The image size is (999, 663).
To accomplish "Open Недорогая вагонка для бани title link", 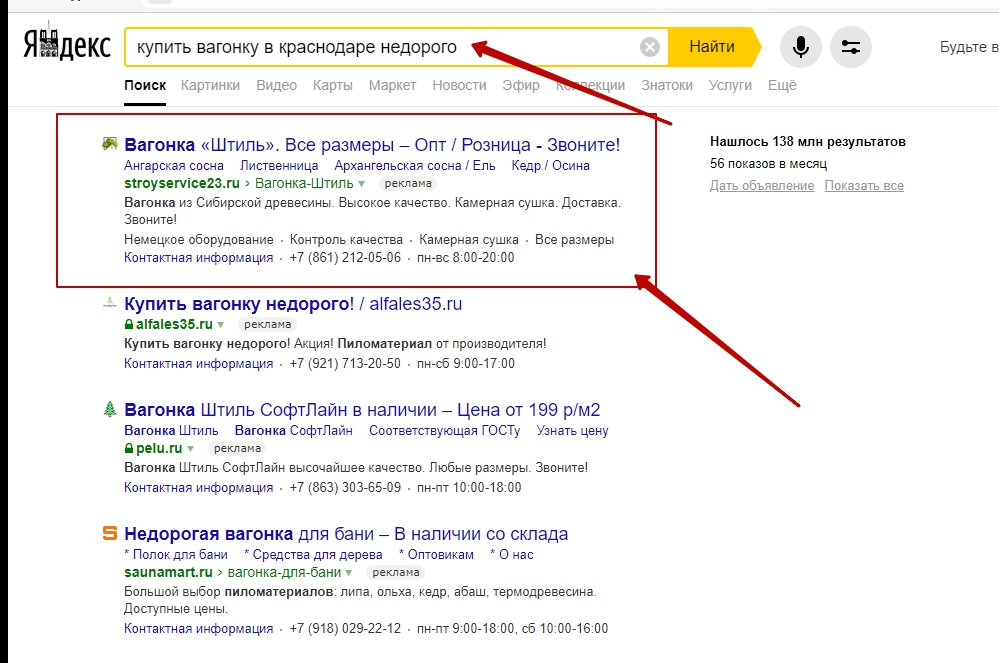I will (346, 534).
